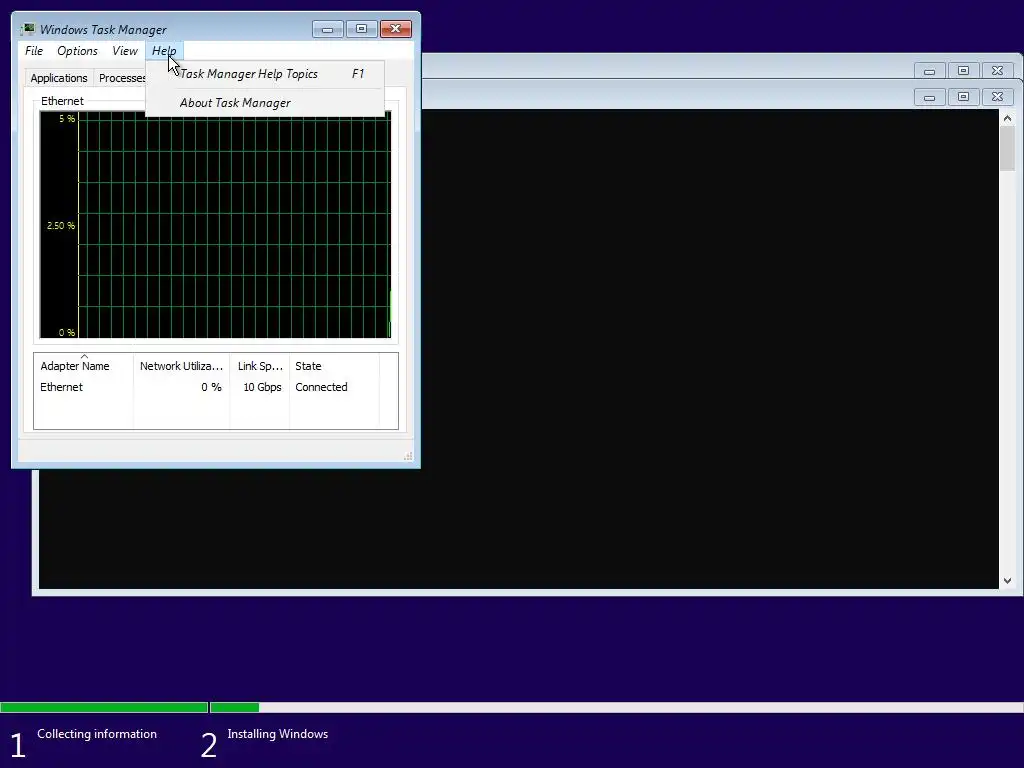Click the Task Manager title bar icon
This screenshot has height=768, width=1024.
[x=27, y=29]
